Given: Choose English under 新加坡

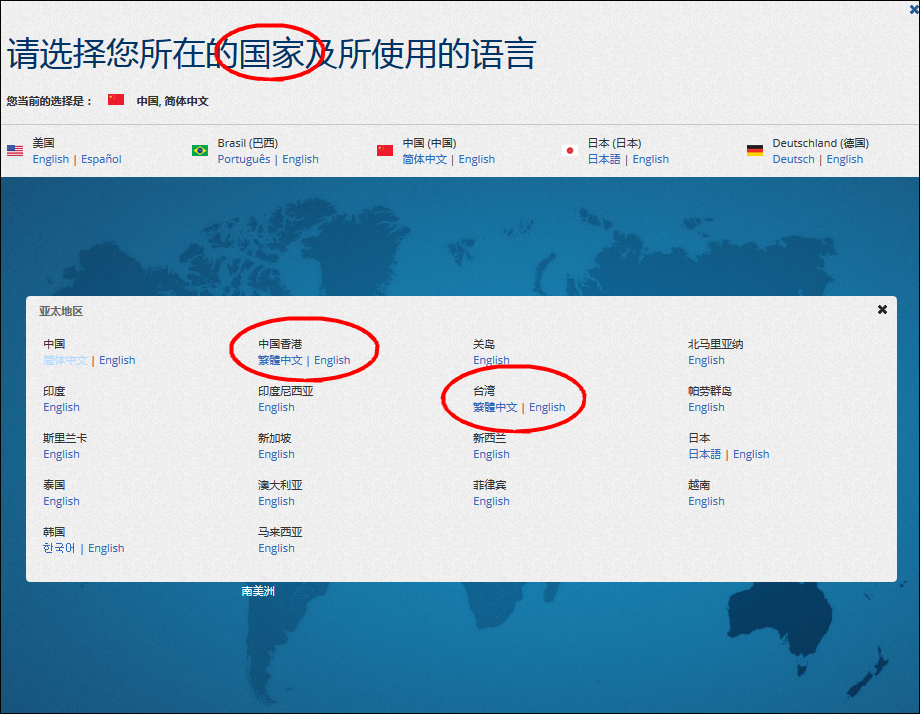Looking at the screenshot, I should pyautogui.click(x=276, y=454).
